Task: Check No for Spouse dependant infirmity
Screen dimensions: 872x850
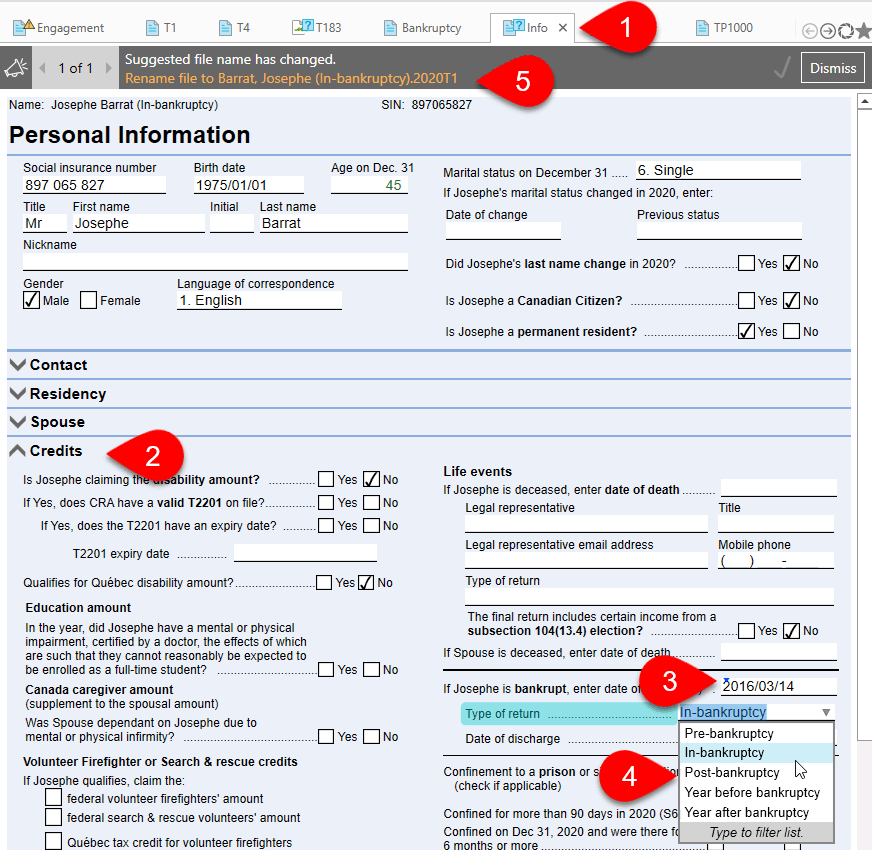Action: click(x=371, y=737)
